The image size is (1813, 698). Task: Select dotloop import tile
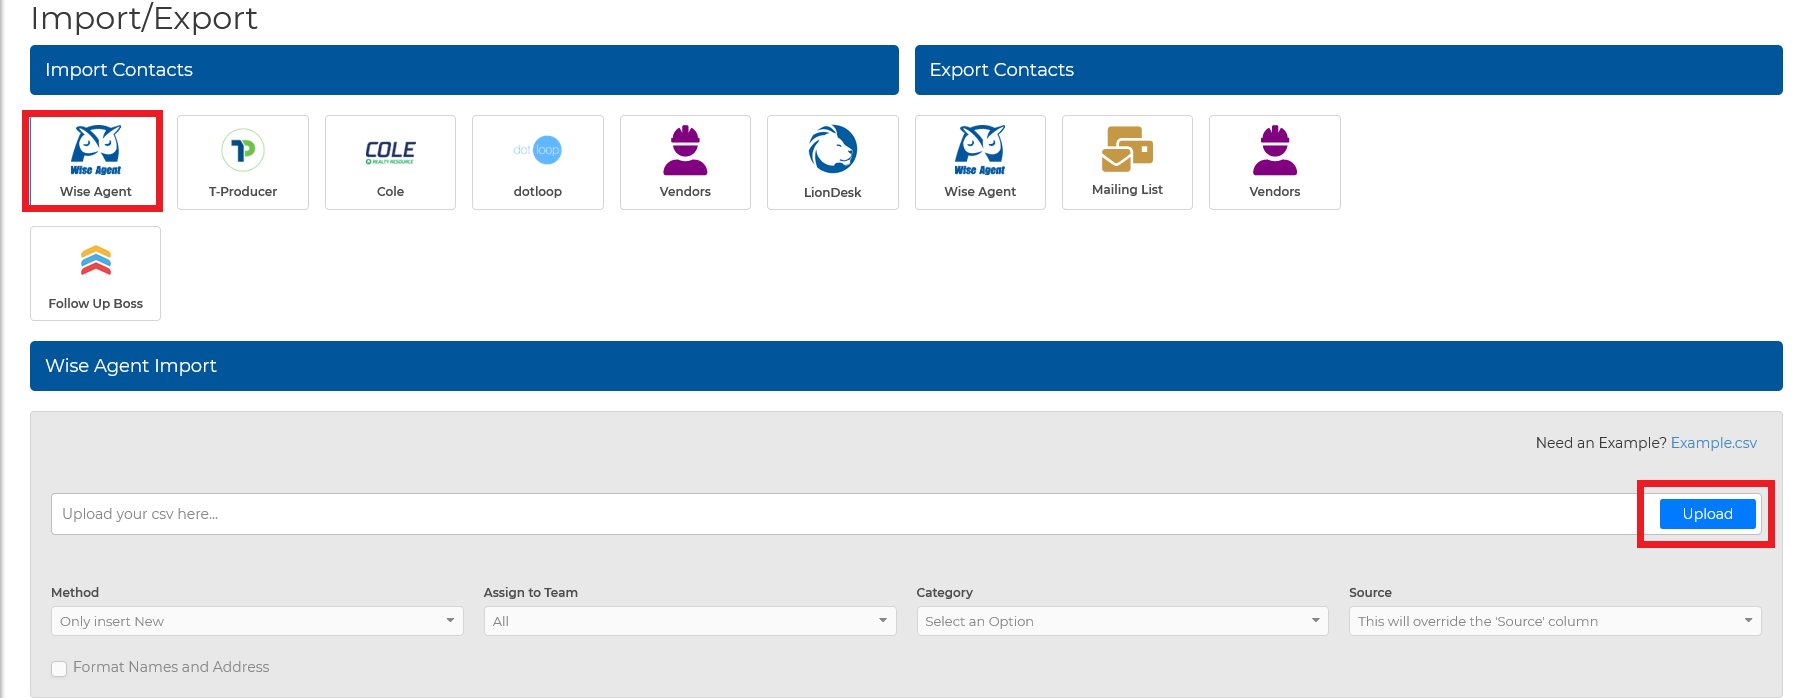pos(538,162)
